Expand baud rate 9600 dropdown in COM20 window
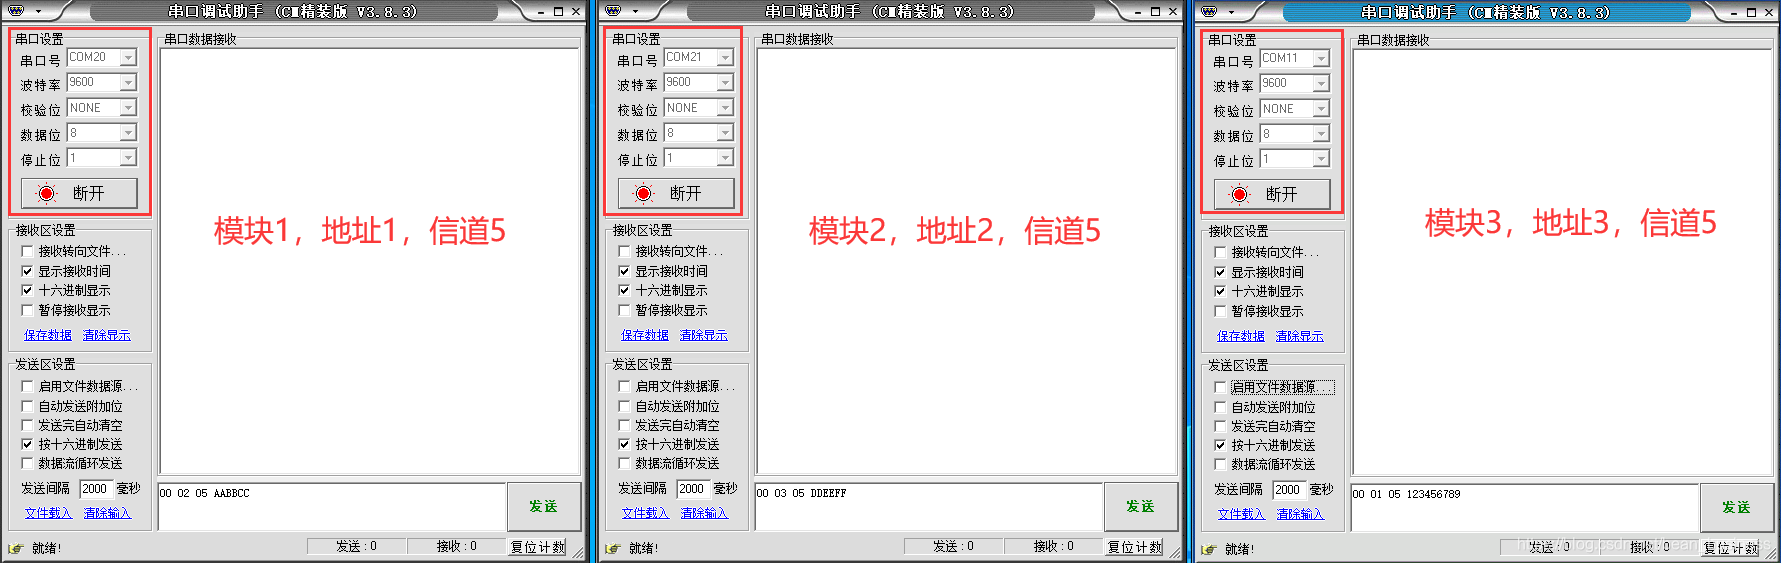This screenshot has height=563, width=1781. click(x=128, y=82)
